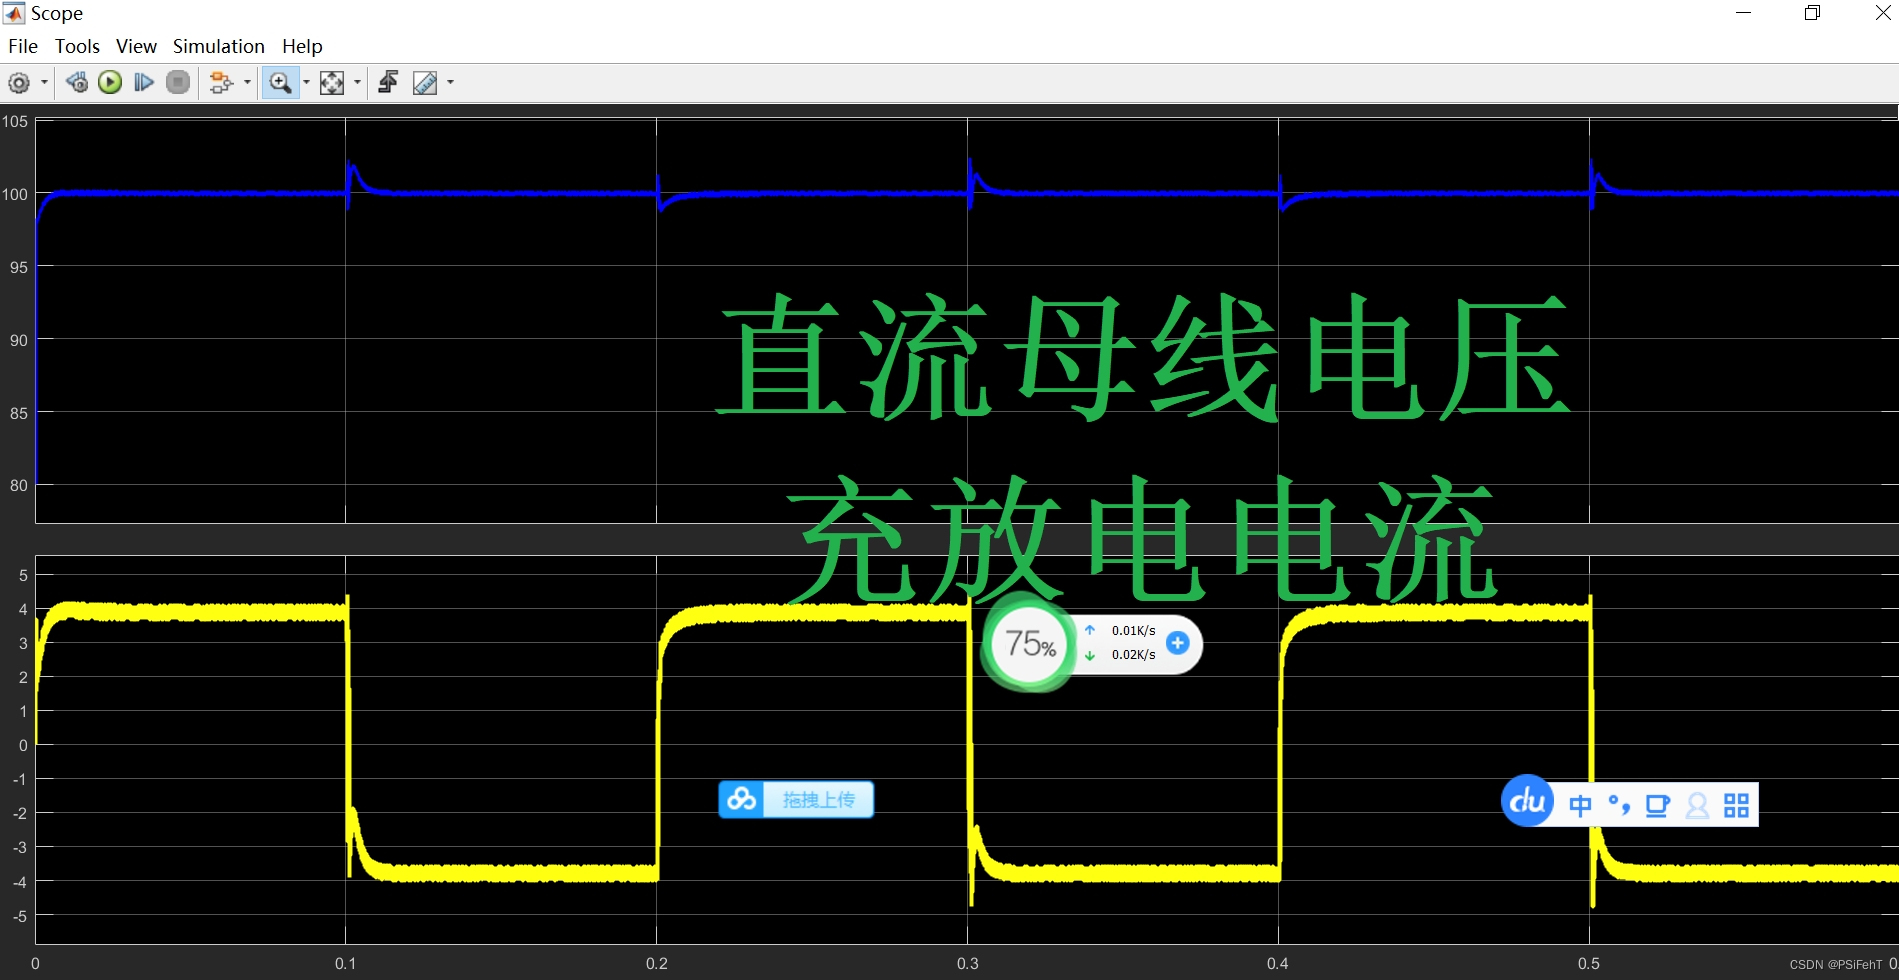
Task: Click the Step Back simulation icon
Action: click(x=77, y=83)
